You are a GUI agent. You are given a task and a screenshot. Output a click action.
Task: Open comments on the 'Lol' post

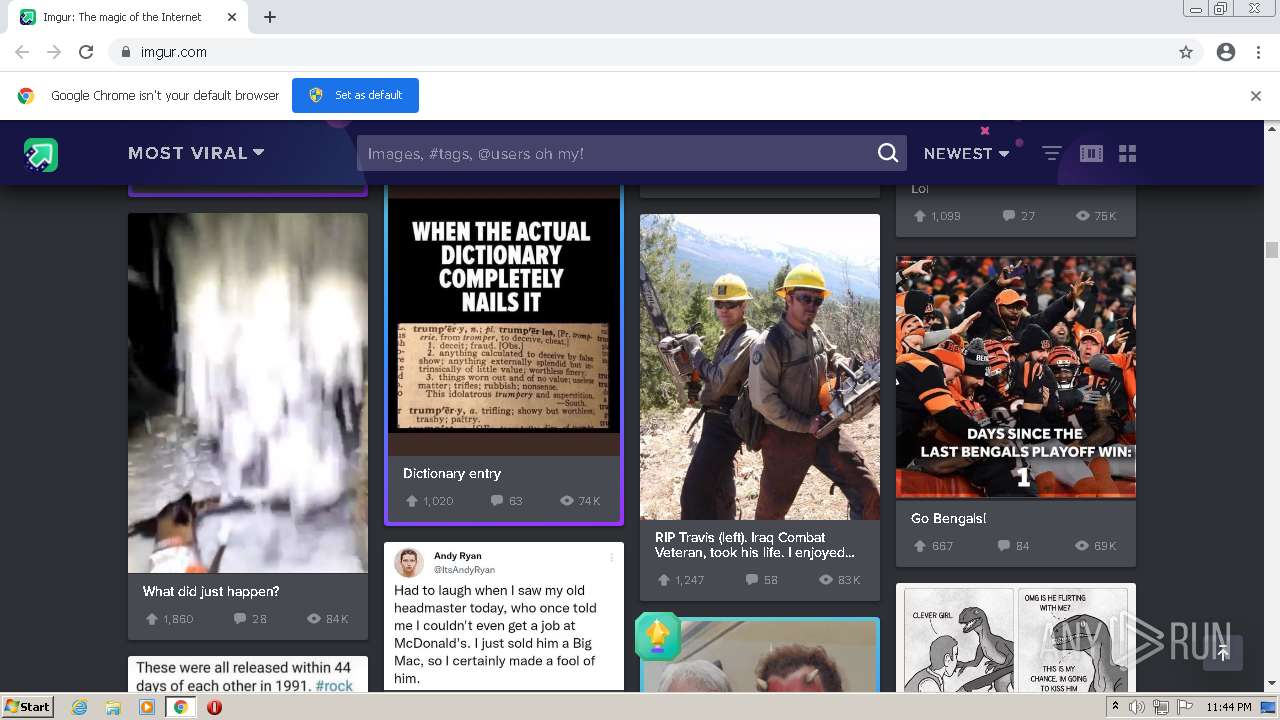1009,216
